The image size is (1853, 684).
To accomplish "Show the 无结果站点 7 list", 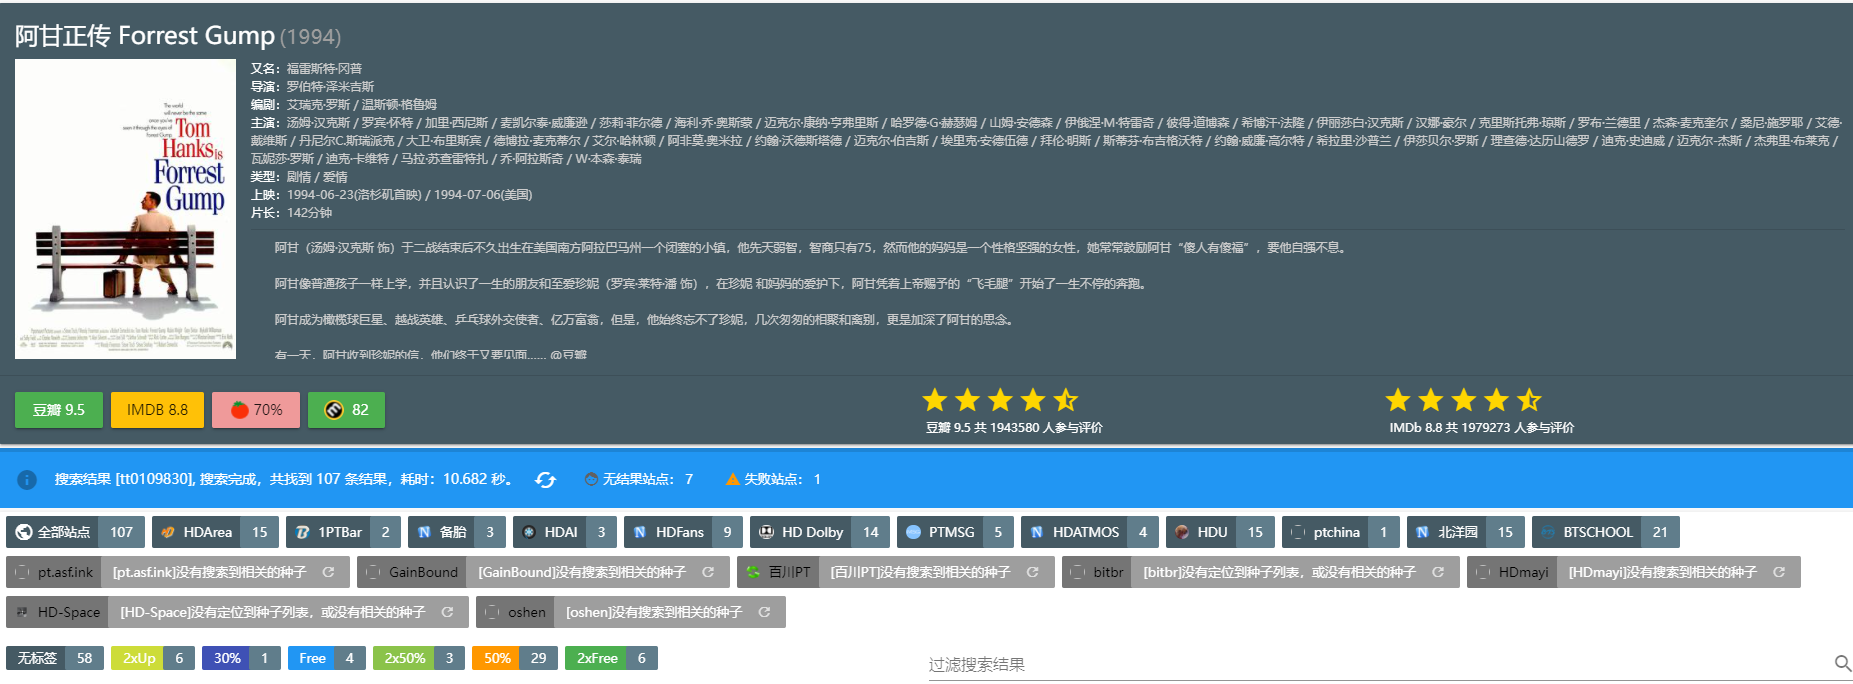I will [639, 480].
